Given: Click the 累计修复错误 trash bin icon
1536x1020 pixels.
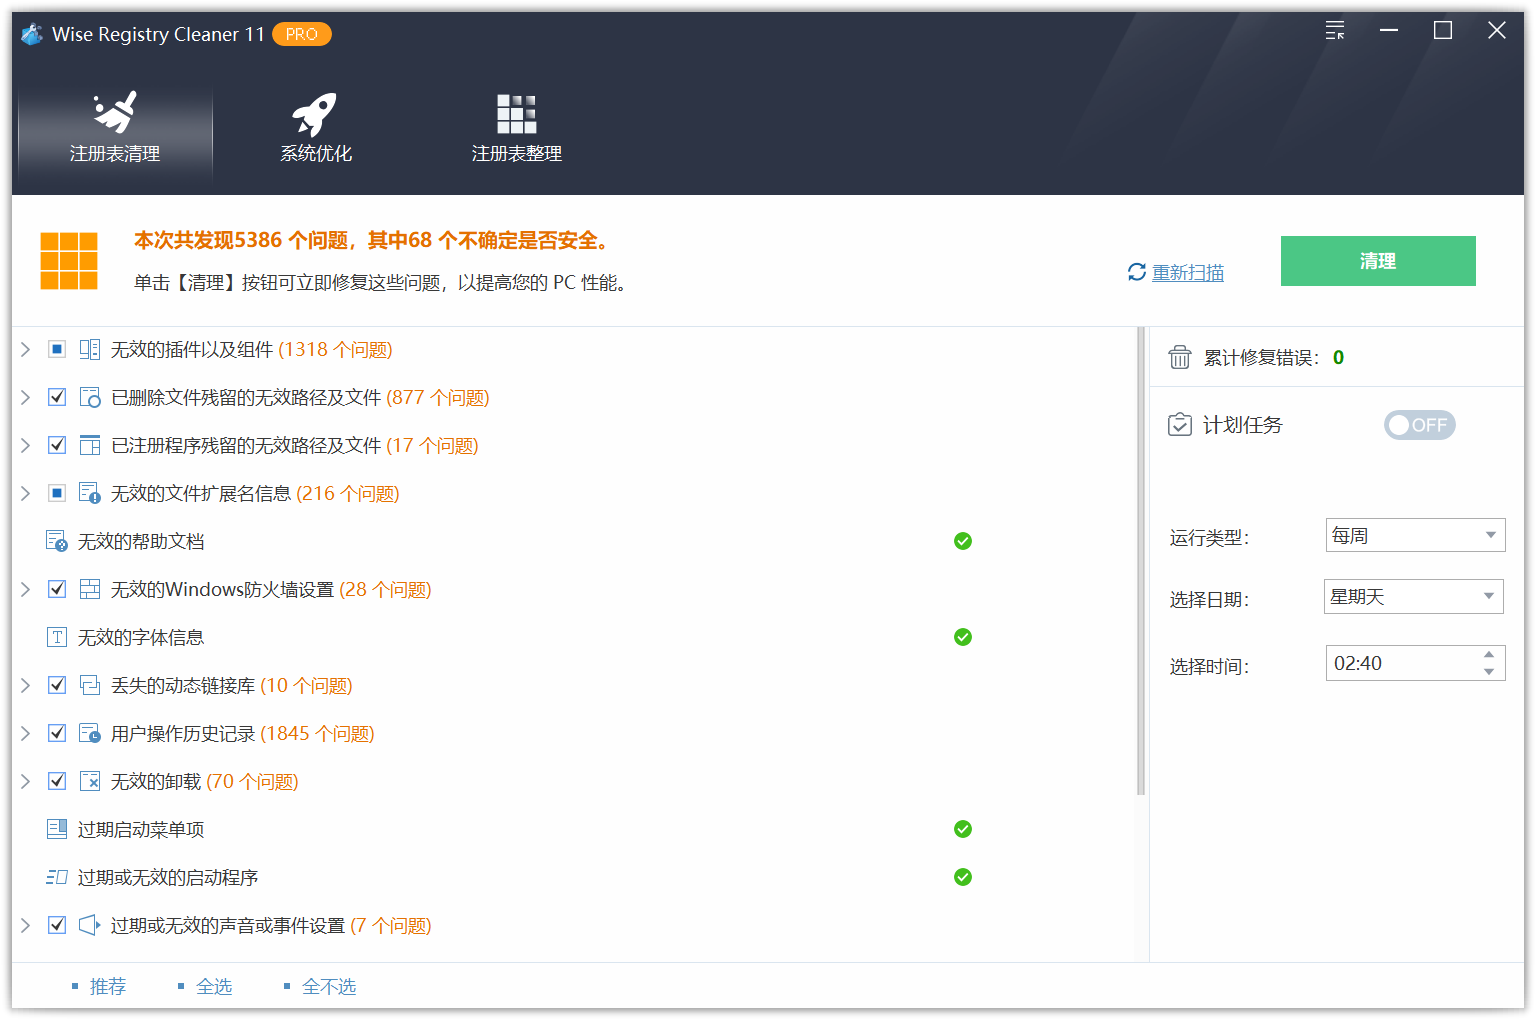Looking at the screenshot, I should point(1180,357).
